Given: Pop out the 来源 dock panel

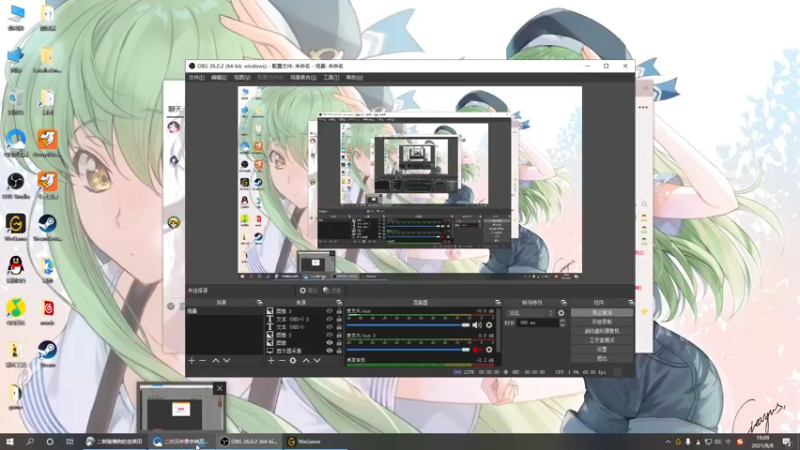Looking at the screenshot, I should (339, 303).
